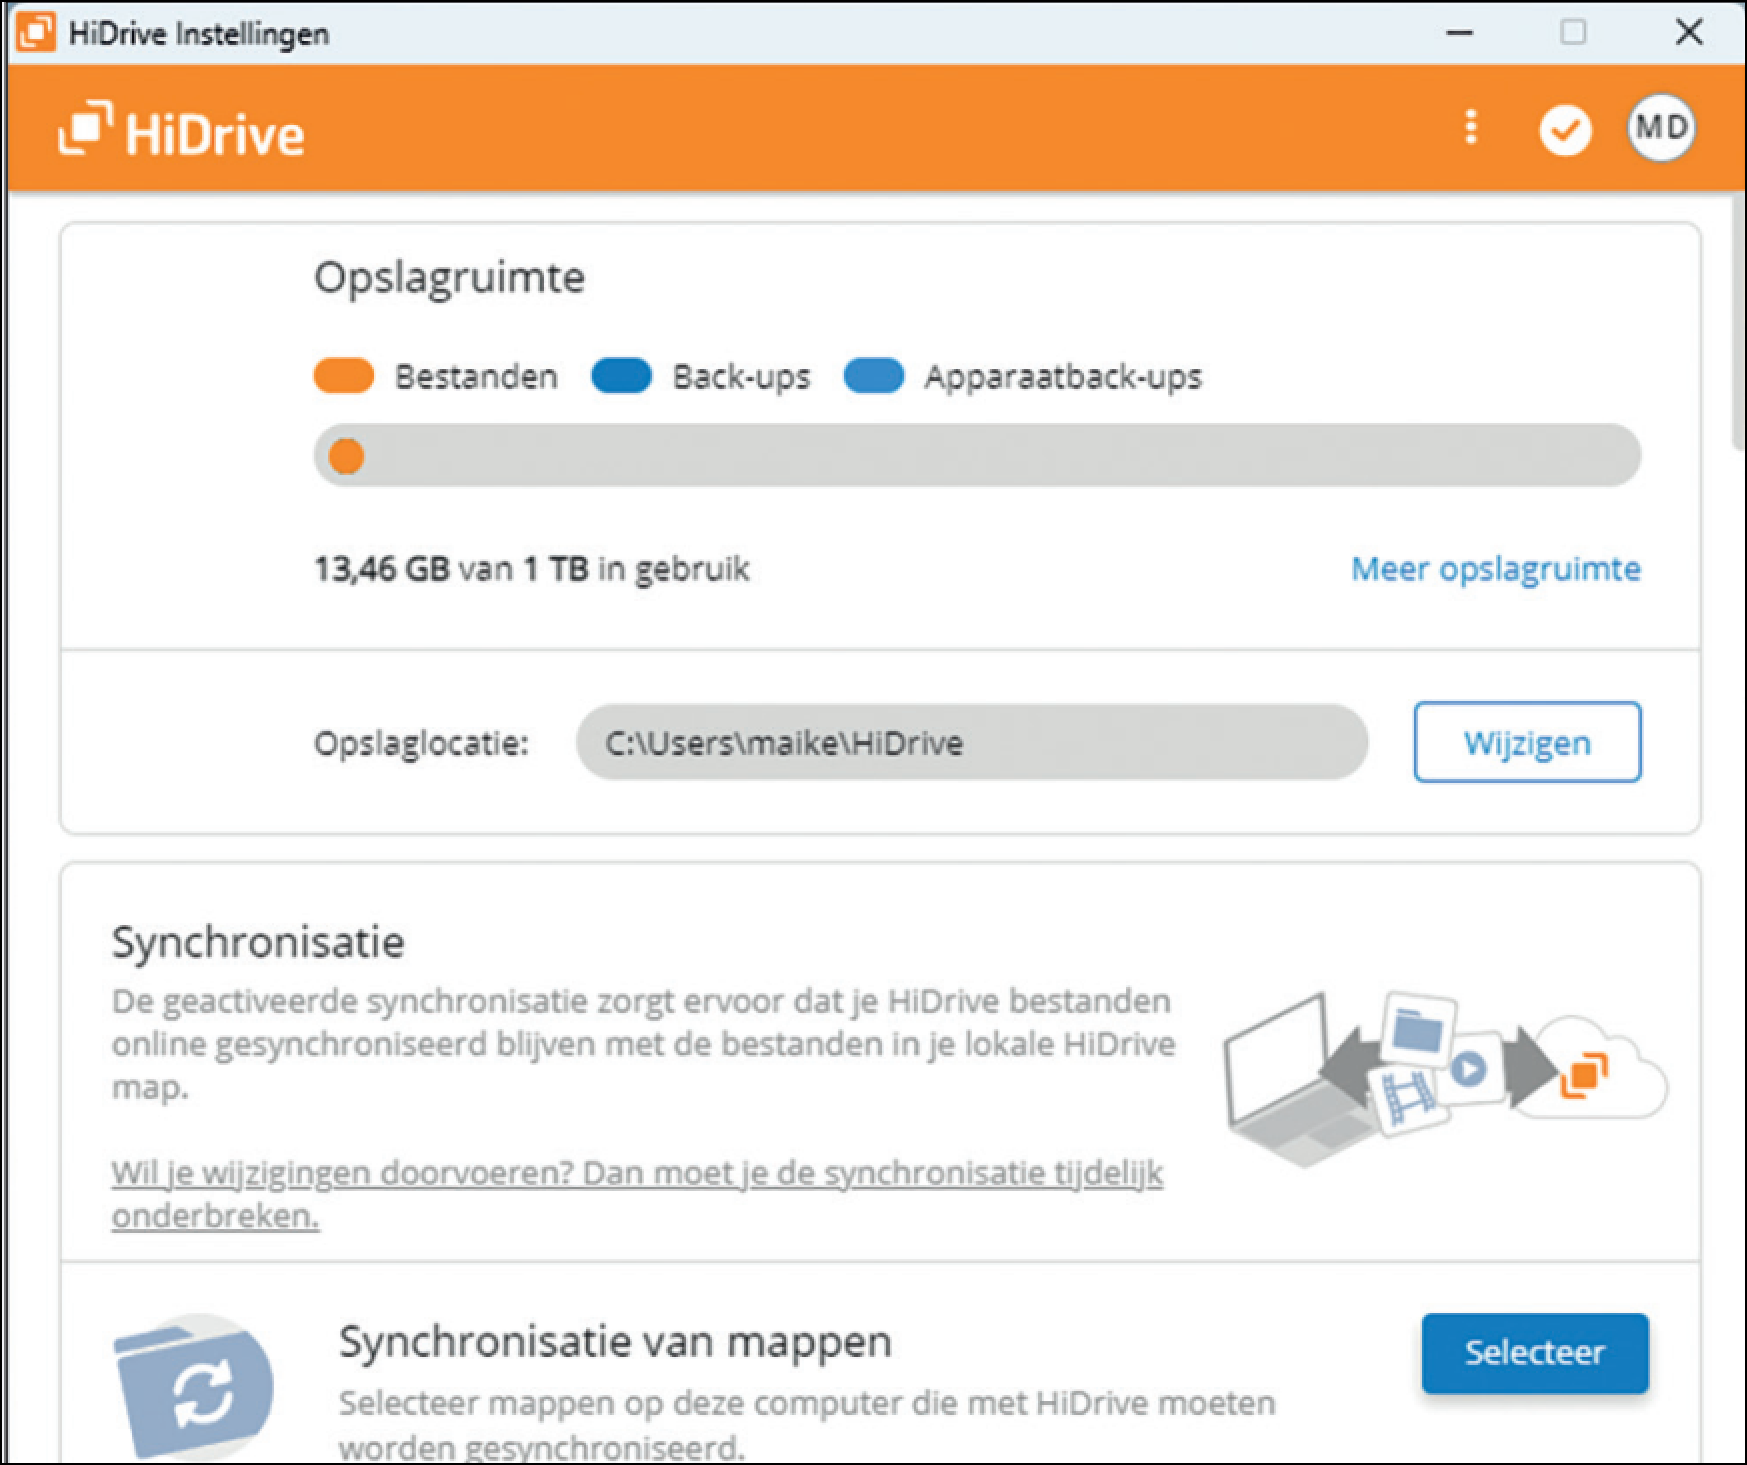Click the text 13,46 GB van 1 TB in gebruik
1747x1465 pixels.
pyautogui.click(x=532, y=569)
